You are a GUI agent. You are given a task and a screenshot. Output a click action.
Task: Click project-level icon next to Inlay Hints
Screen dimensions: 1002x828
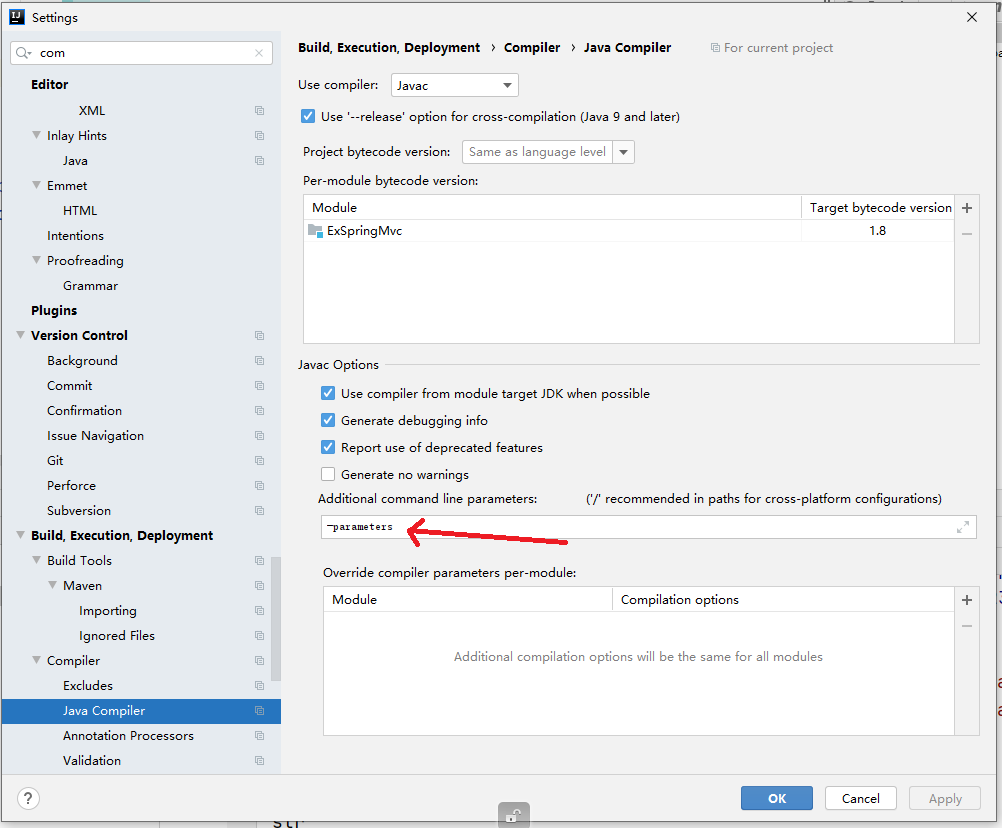(x=259, y=135)
